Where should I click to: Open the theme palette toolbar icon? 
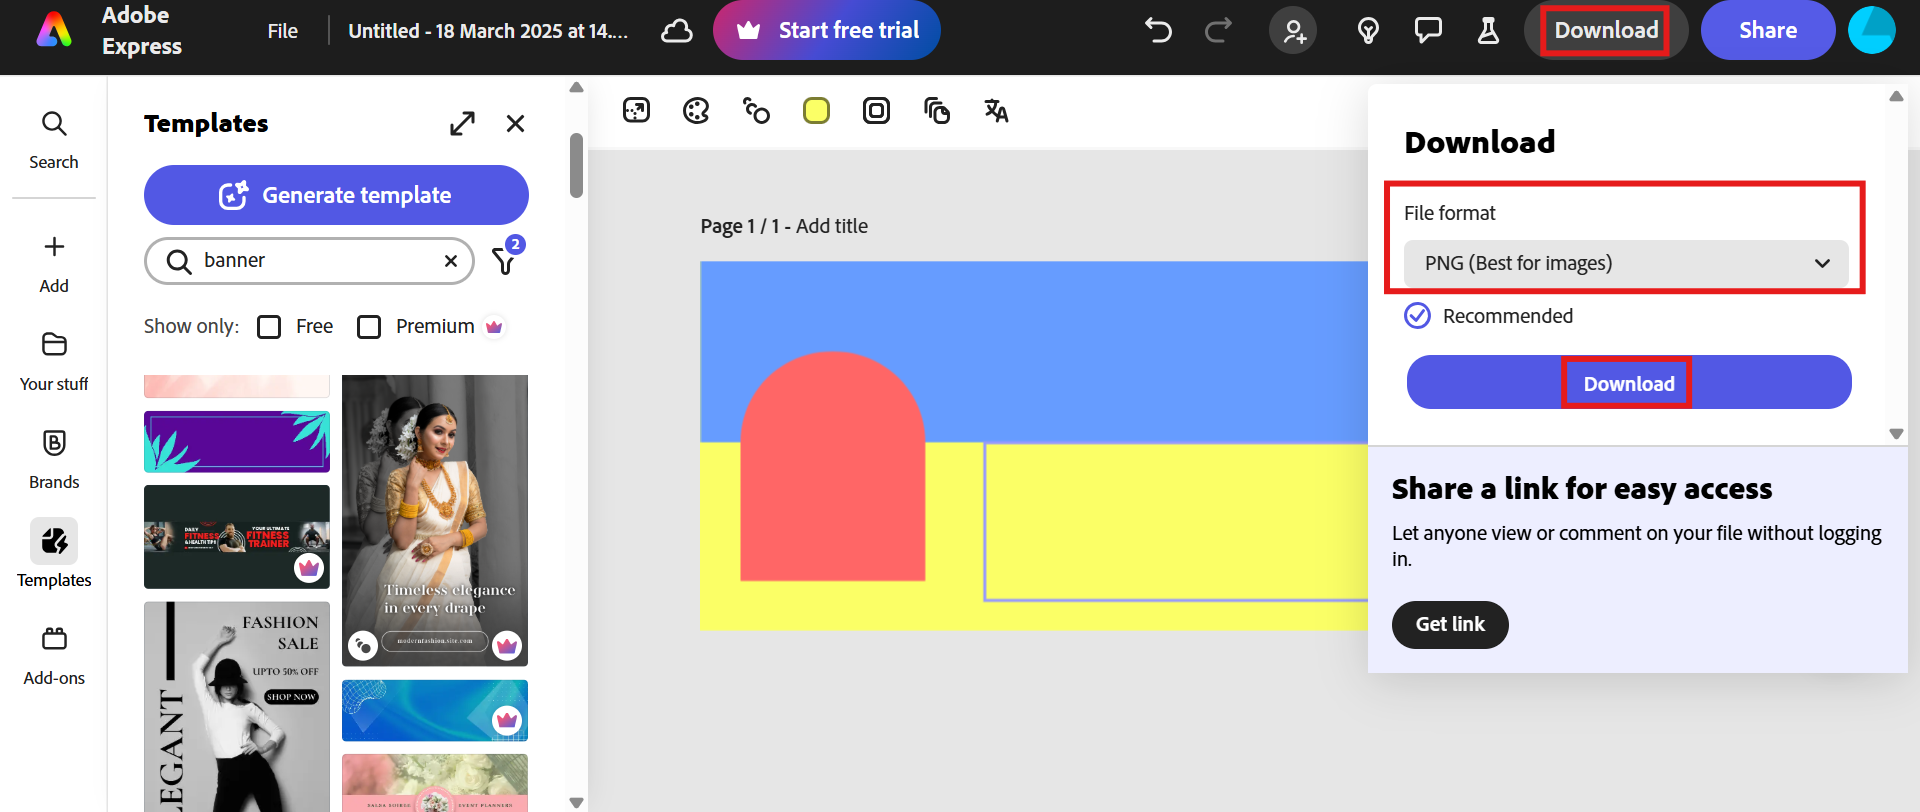(x=696, y=110)
